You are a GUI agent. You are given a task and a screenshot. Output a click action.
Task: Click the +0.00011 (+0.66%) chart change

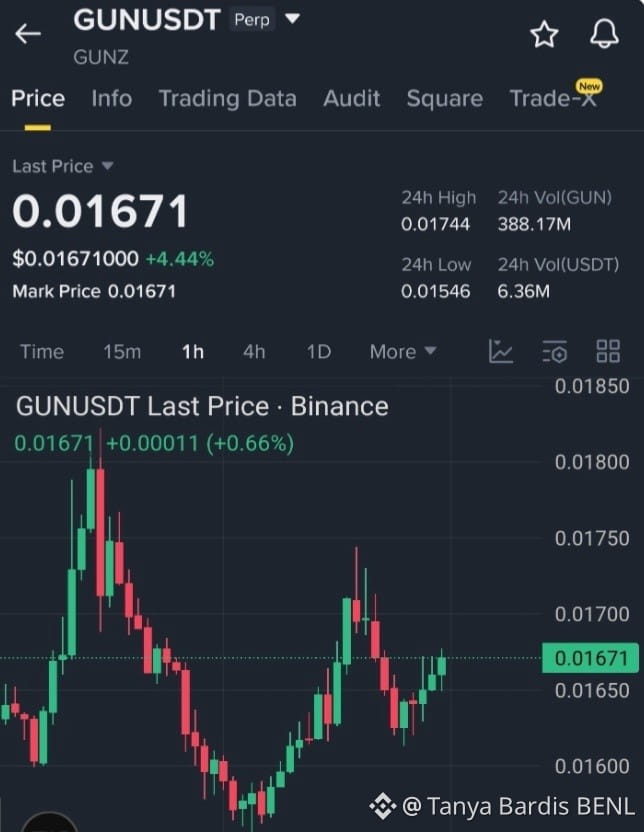tap(200, 443)
